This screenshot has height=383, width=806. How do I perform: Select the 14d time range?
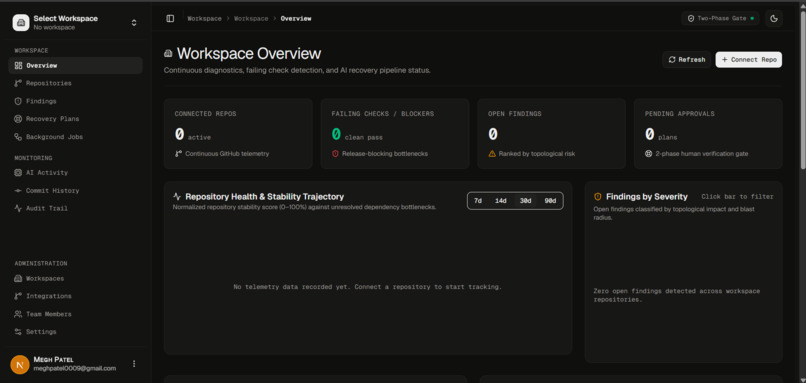tap(501, 200)
